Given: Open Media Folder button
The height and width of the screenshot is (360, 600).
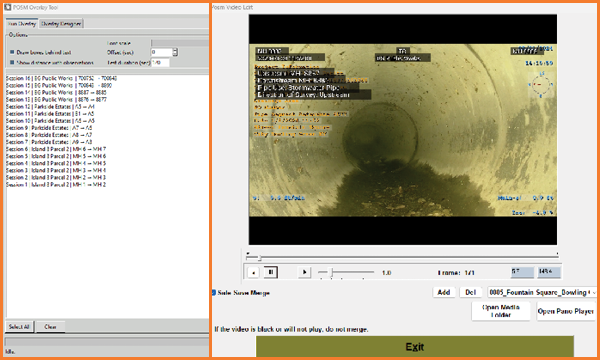Looking at the screenshot, I should coord(501,311).
